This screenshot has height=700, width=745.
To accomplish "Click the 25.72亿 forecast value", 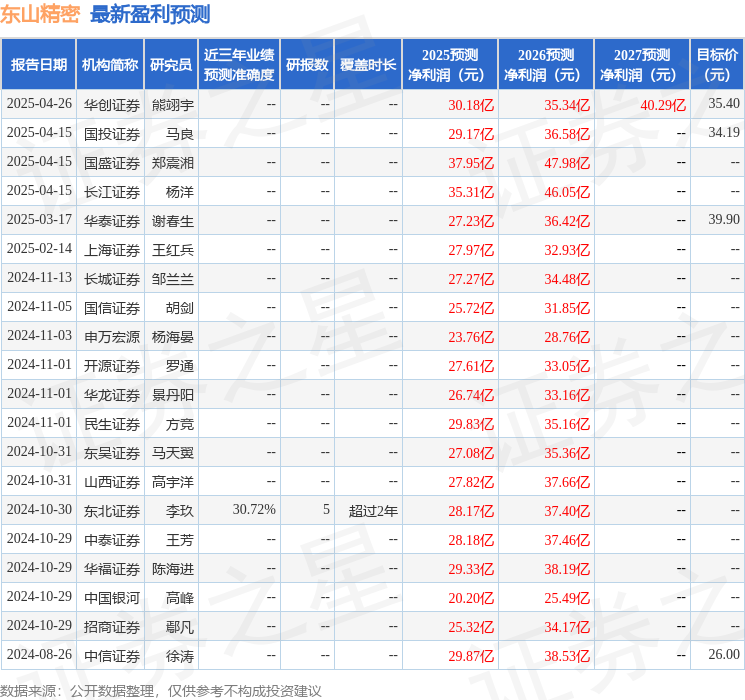I will tap(471, 308).
